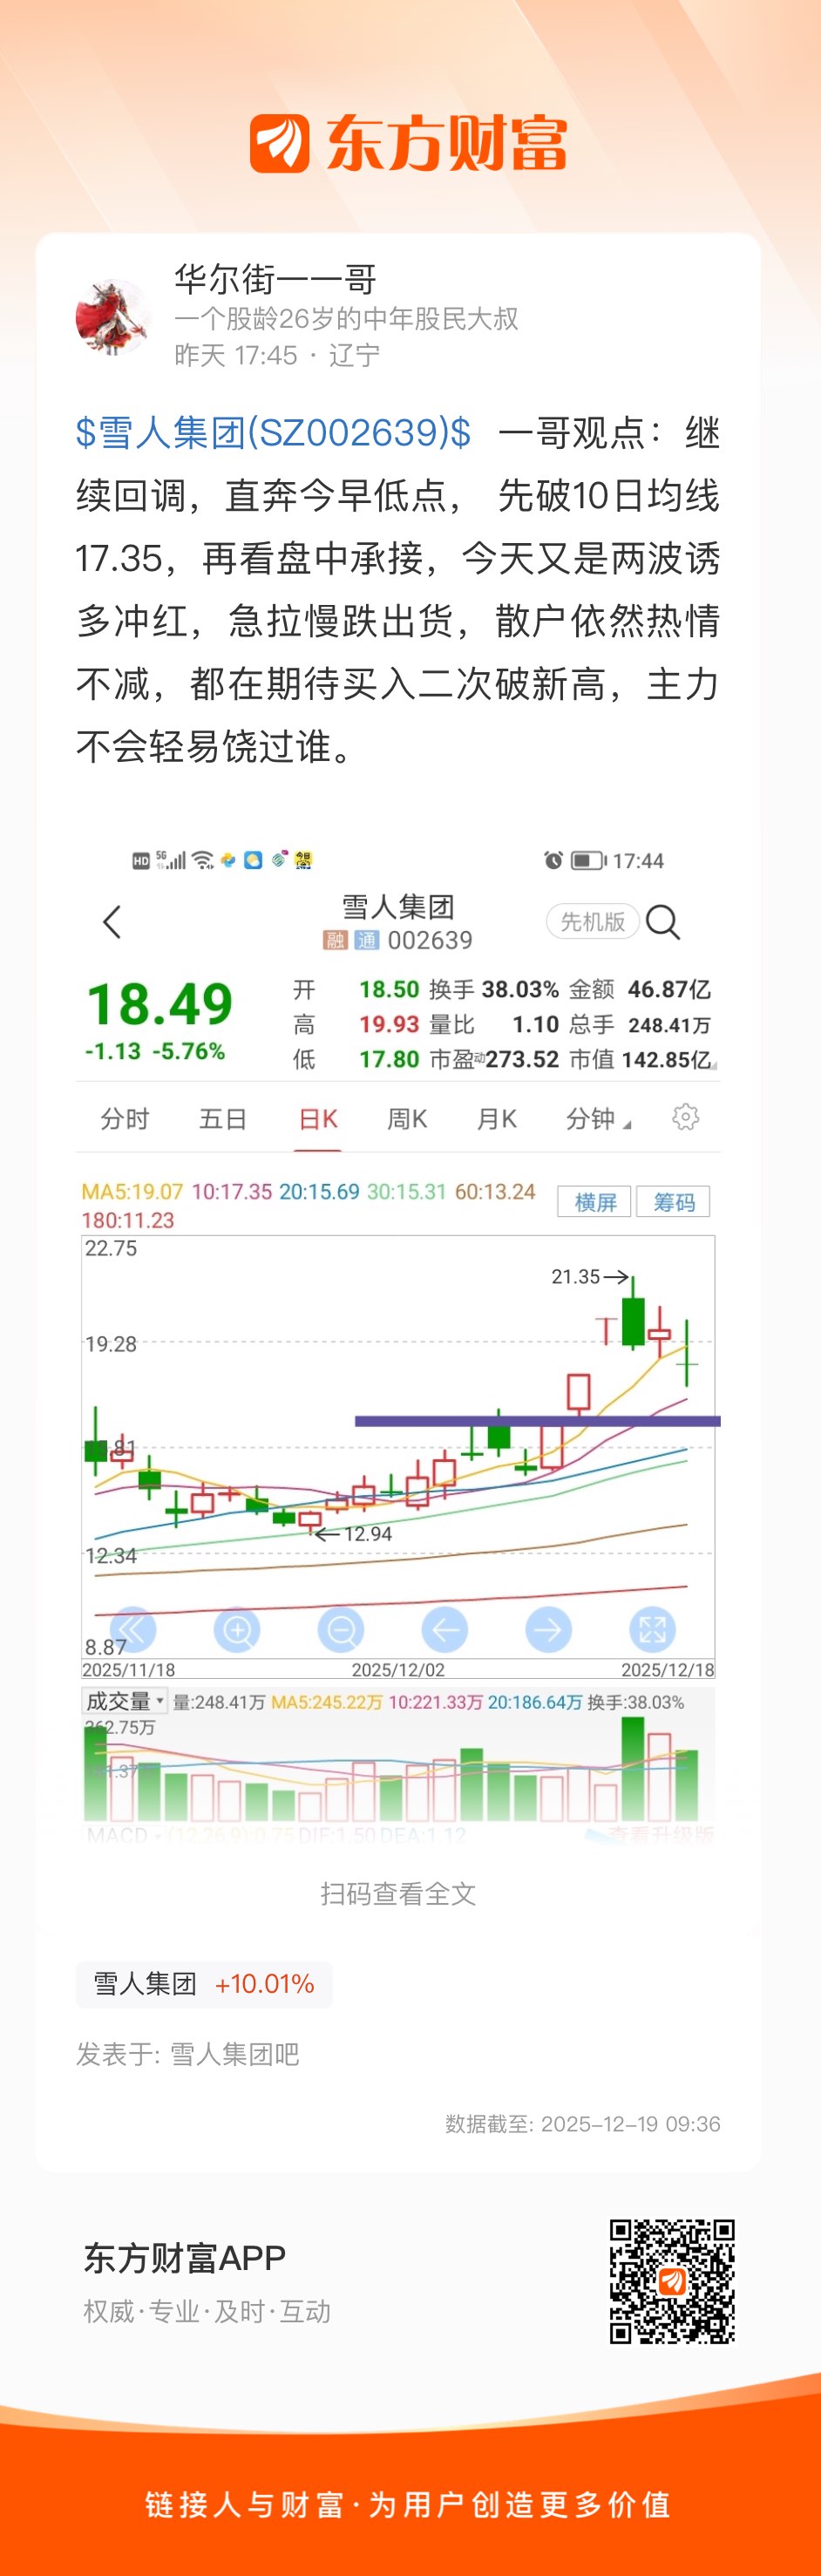
Task: Open the 雪人集团 +10.01% stock tag
Action: click(x=204, y=1983)
